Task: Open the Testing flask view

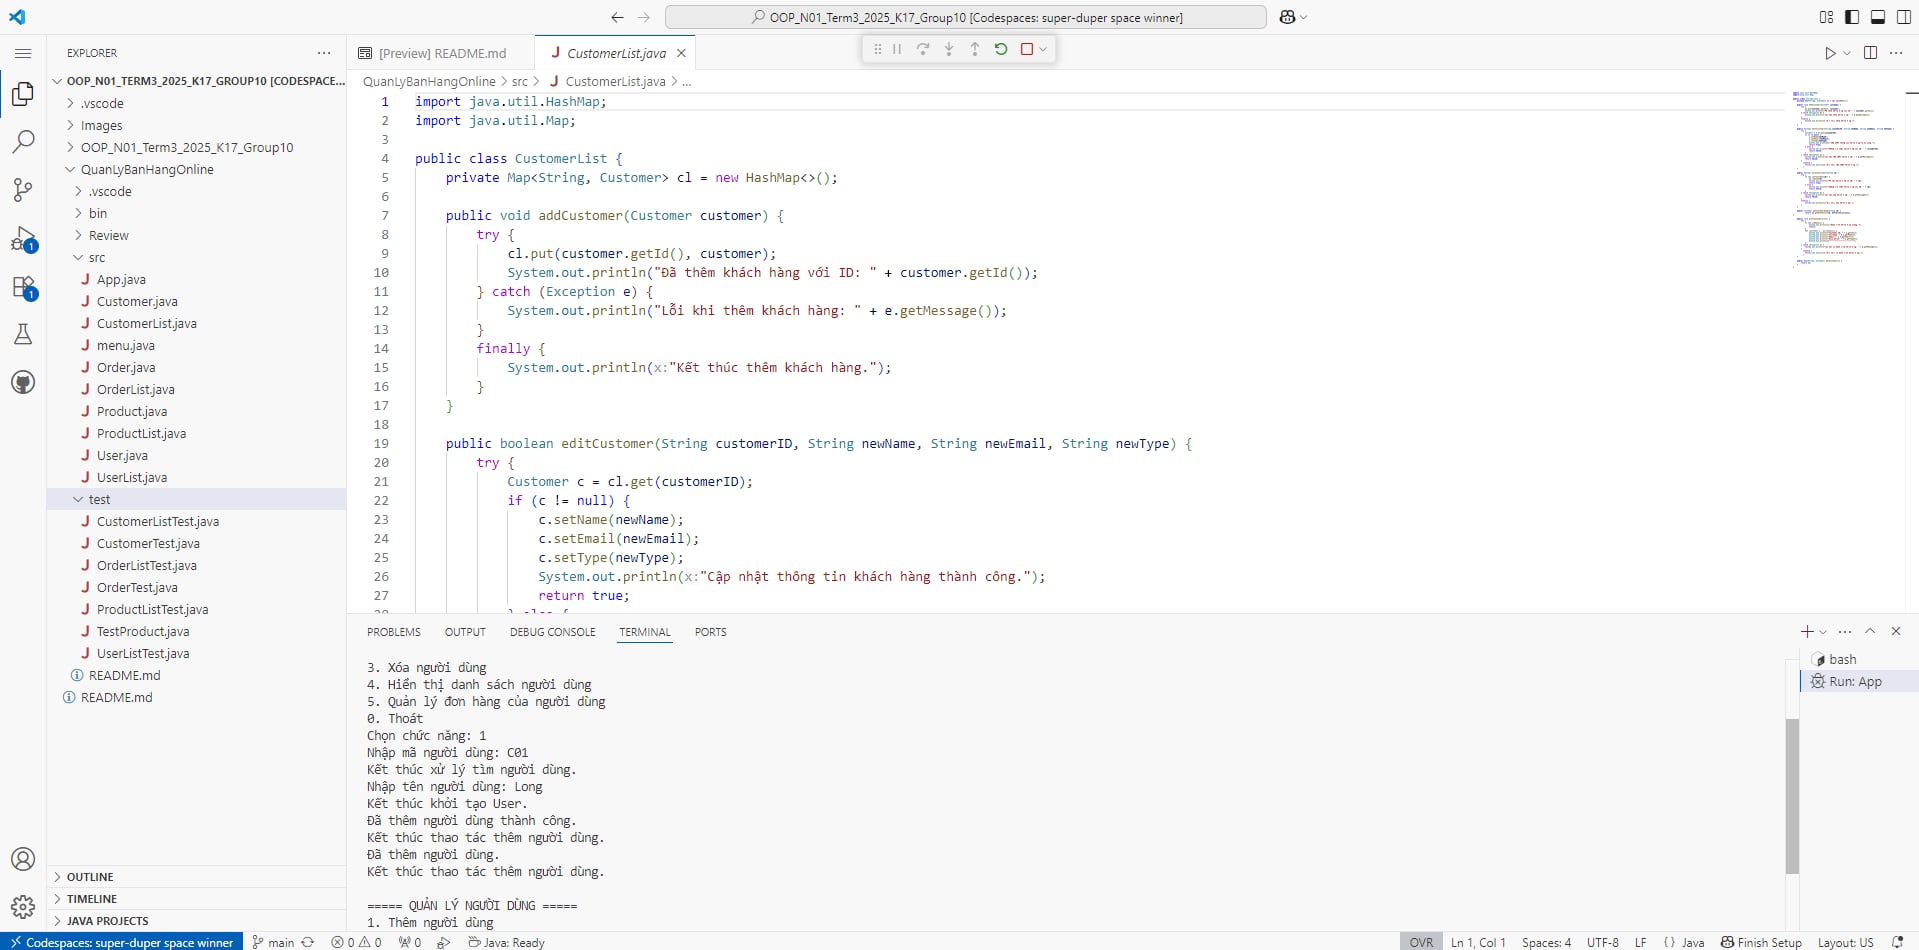Action: (23, 334)
